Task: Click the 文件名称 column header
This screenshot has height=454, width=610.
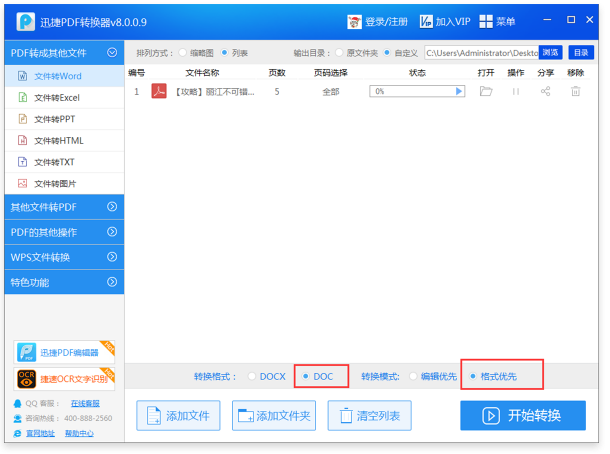Action: [202, 73]
